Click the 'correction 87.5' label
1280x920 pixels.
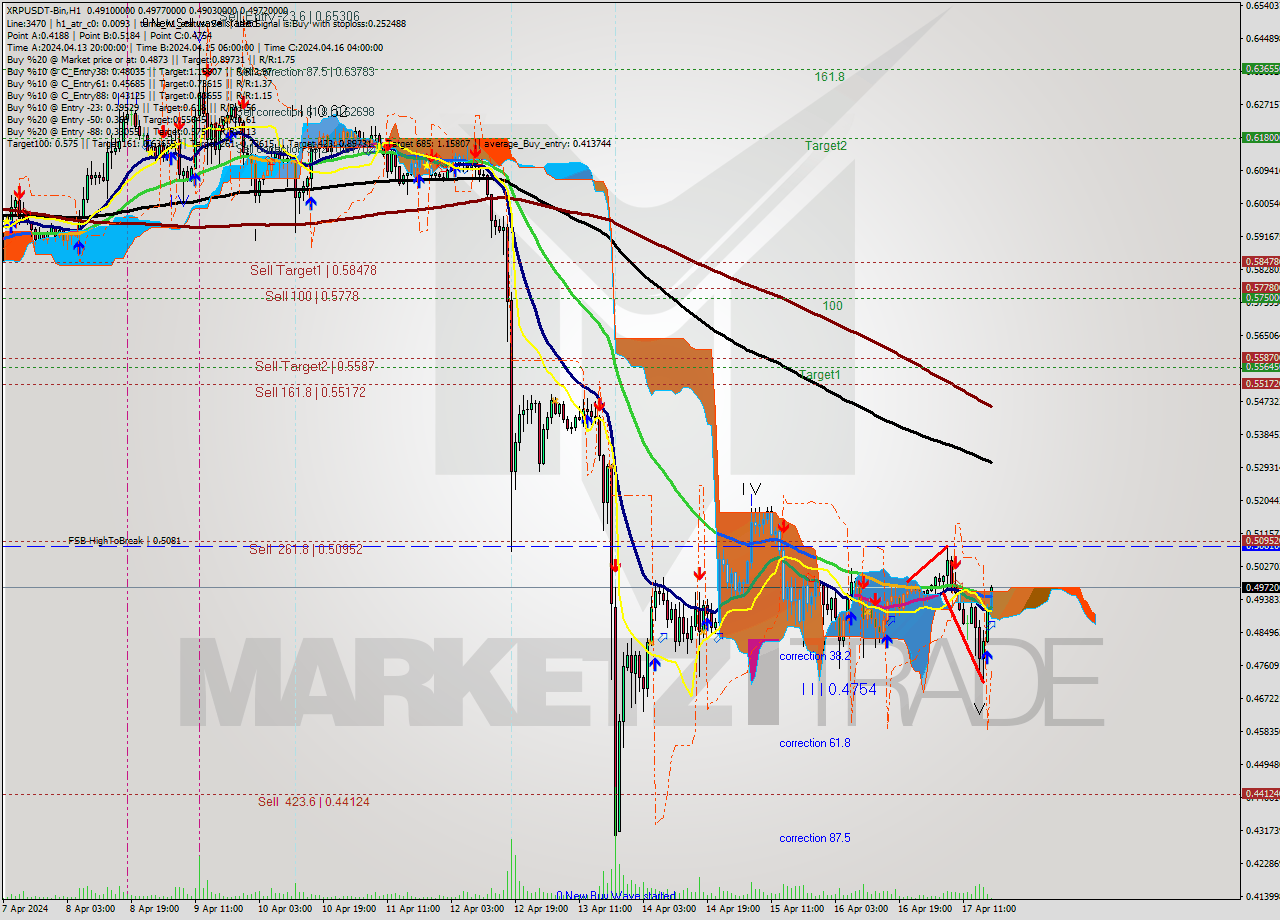click(x=815, y=838)
